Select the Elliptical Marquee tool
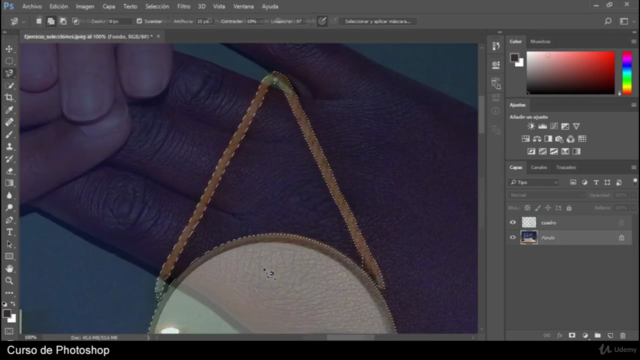This screenshot has height=360, width=640. click(x=9, y=61)
